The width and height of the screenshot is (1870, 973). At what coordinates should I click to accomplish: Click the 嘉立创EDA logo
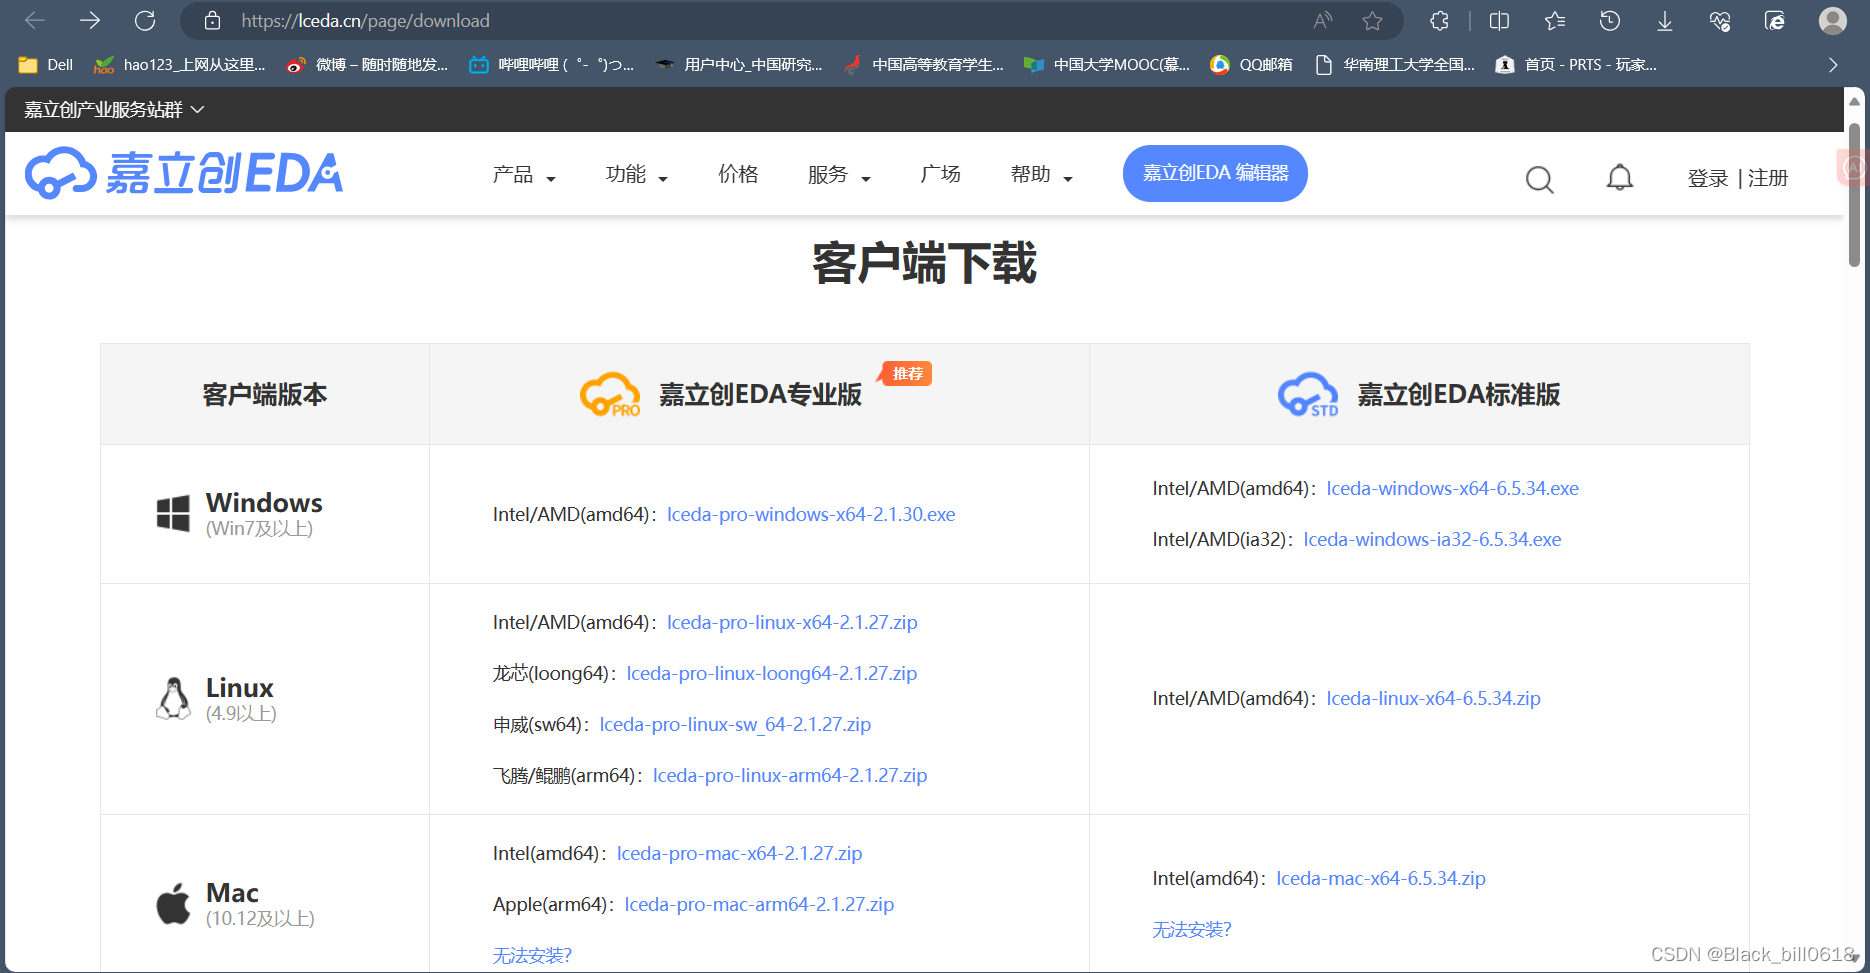click(x=184, y=173)
